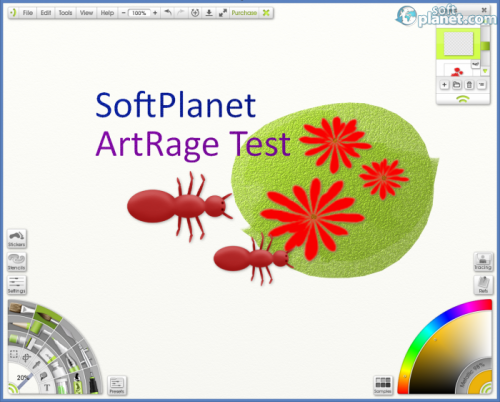
Task: Click the green arrow below layer scrollbar
Action: tap(485, 71)
